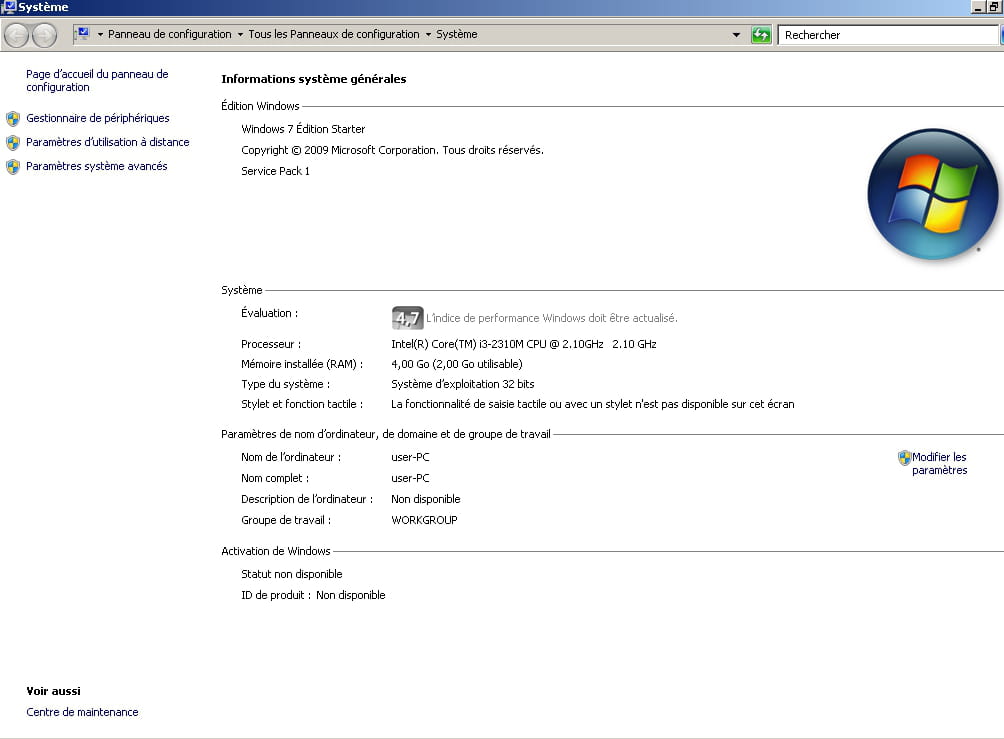Screen dimensions: 1004x739
Task: Click Statut non disponible text
Action: [x=291, y=574]
